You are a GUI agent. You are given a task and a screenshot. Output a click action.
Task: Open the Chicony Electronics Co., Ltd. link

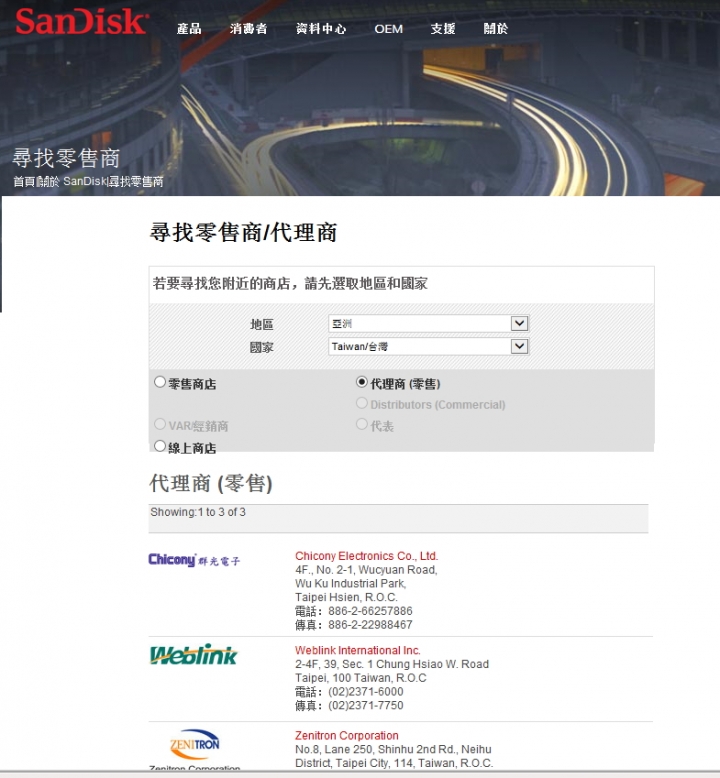[367, 556]
